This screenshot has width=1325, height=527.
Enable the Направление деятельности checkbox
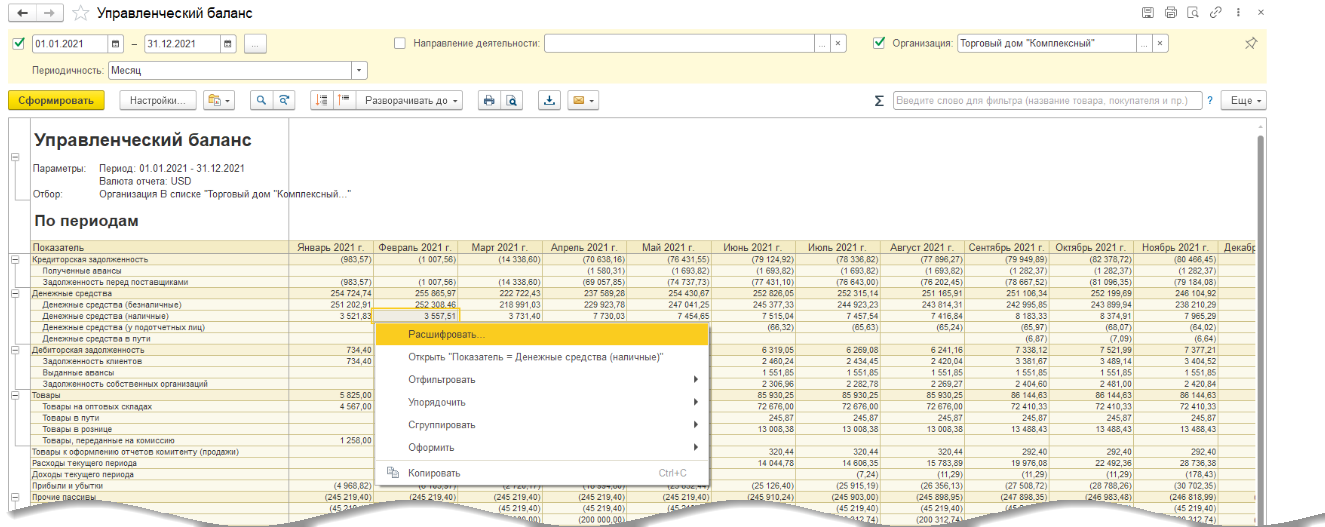pyautogui.click(x=400, y=44)
